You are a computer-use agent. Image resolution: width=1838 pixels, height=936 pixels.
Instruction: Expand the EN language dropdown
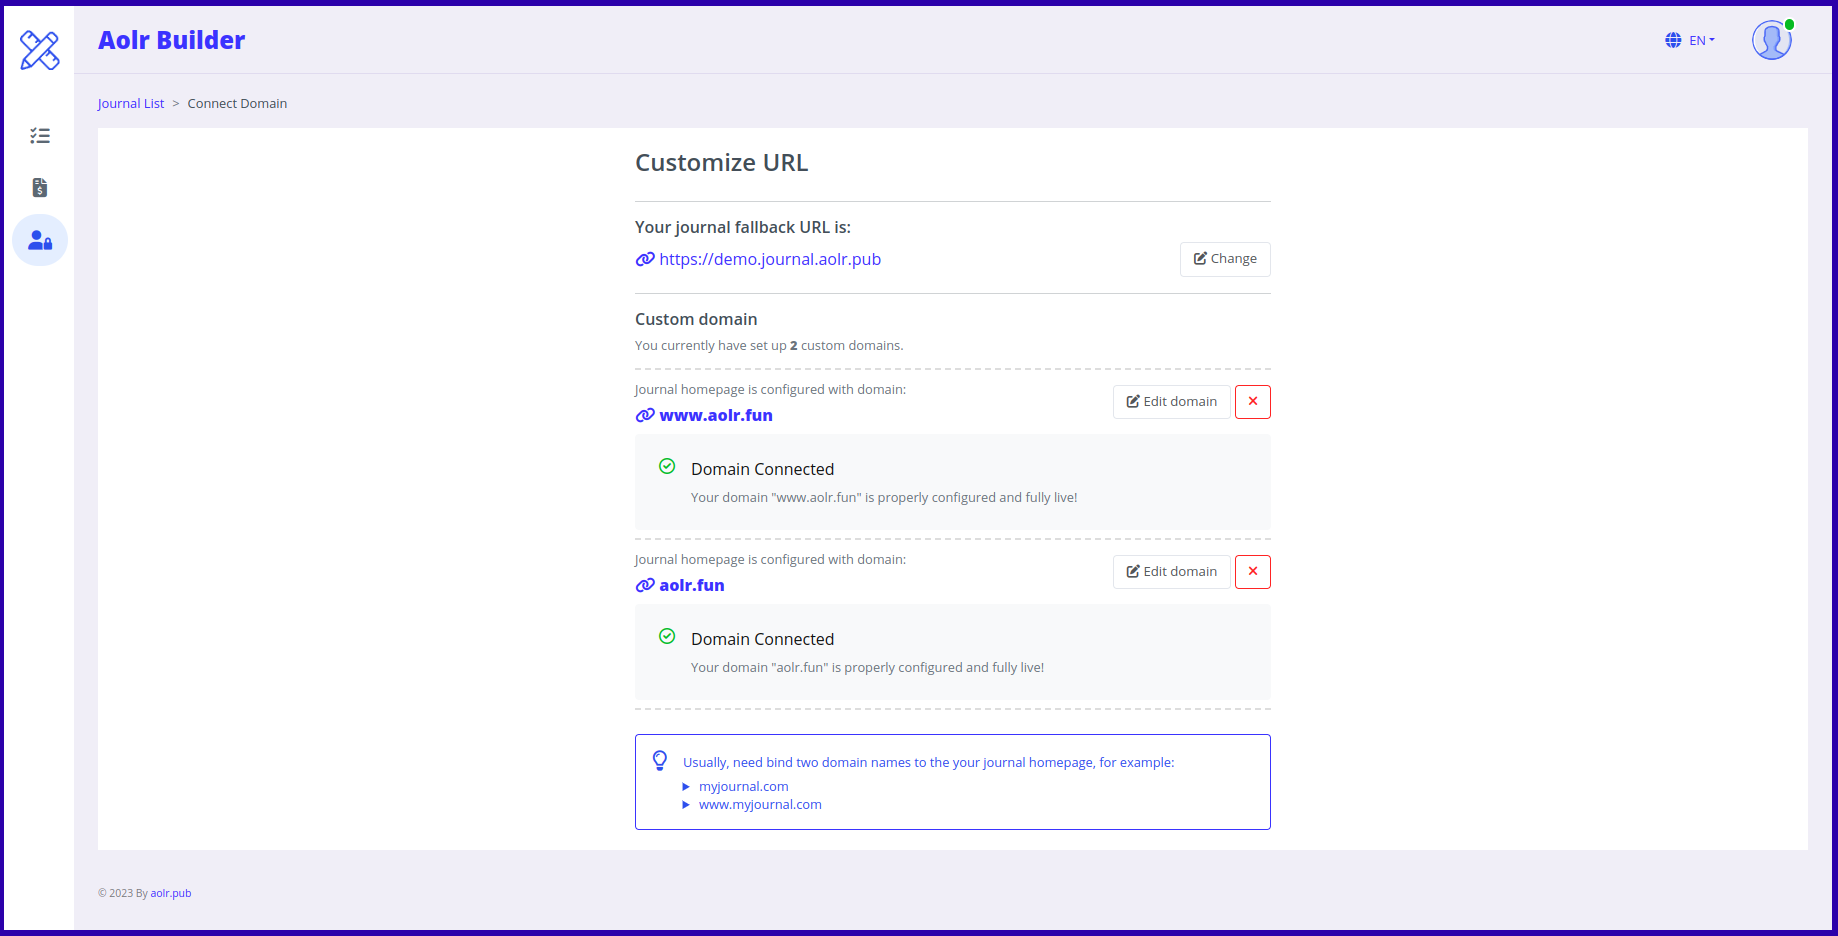point(1702,41)
